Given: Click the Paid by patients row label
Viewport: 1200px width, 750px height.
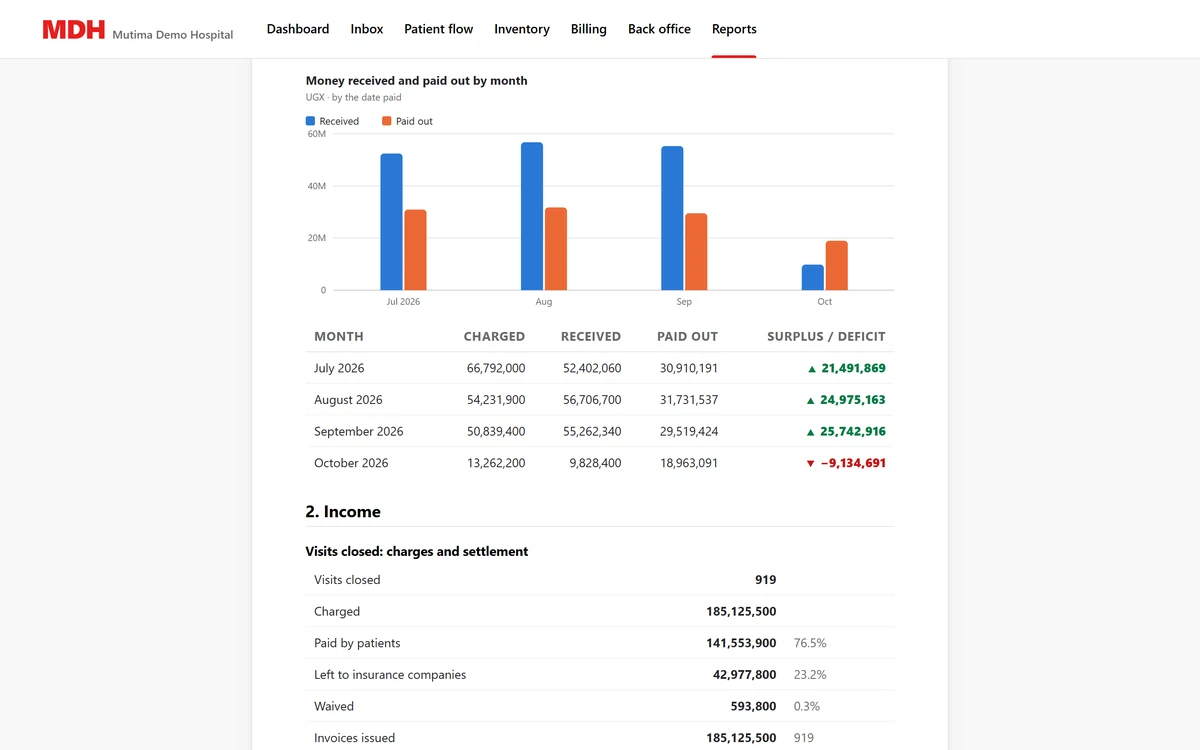Looking at the screenshot, I should [357, 643].
